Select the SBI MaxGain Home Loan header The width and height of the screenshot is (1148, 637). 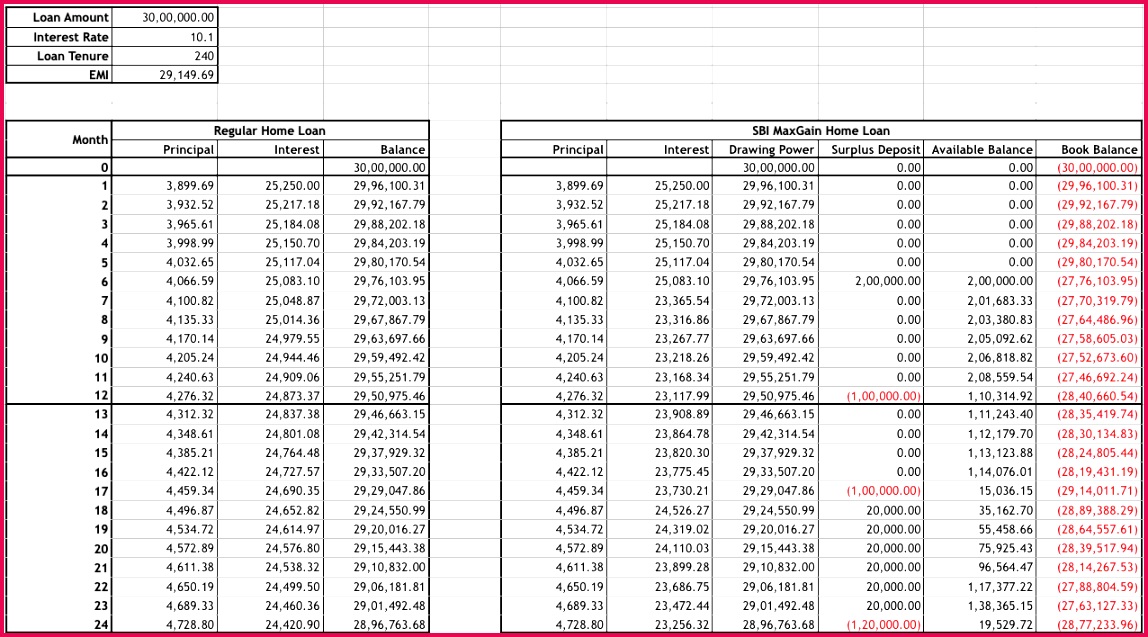pyautogui.click(x=821, y=130)
